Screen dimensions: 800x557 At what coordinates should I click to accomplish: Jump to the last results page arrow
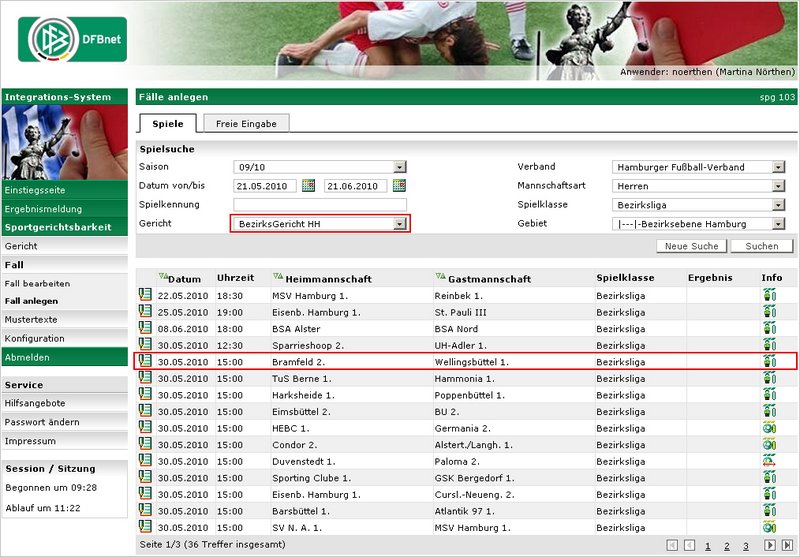click(787, 545)
